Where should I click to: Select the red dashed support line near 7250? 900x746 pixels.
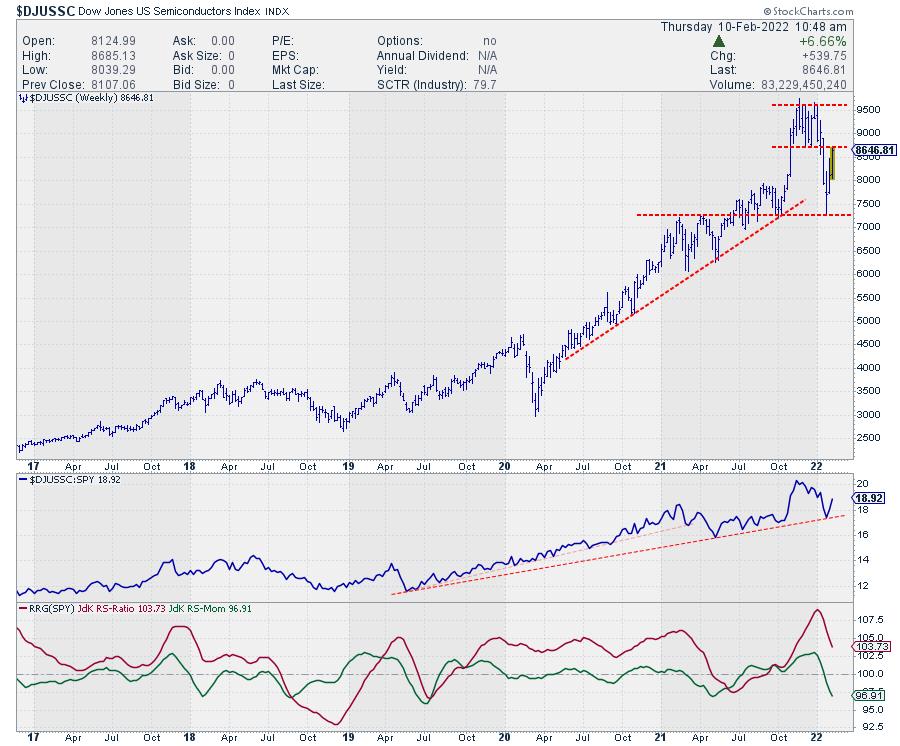[x=730, y=215]
